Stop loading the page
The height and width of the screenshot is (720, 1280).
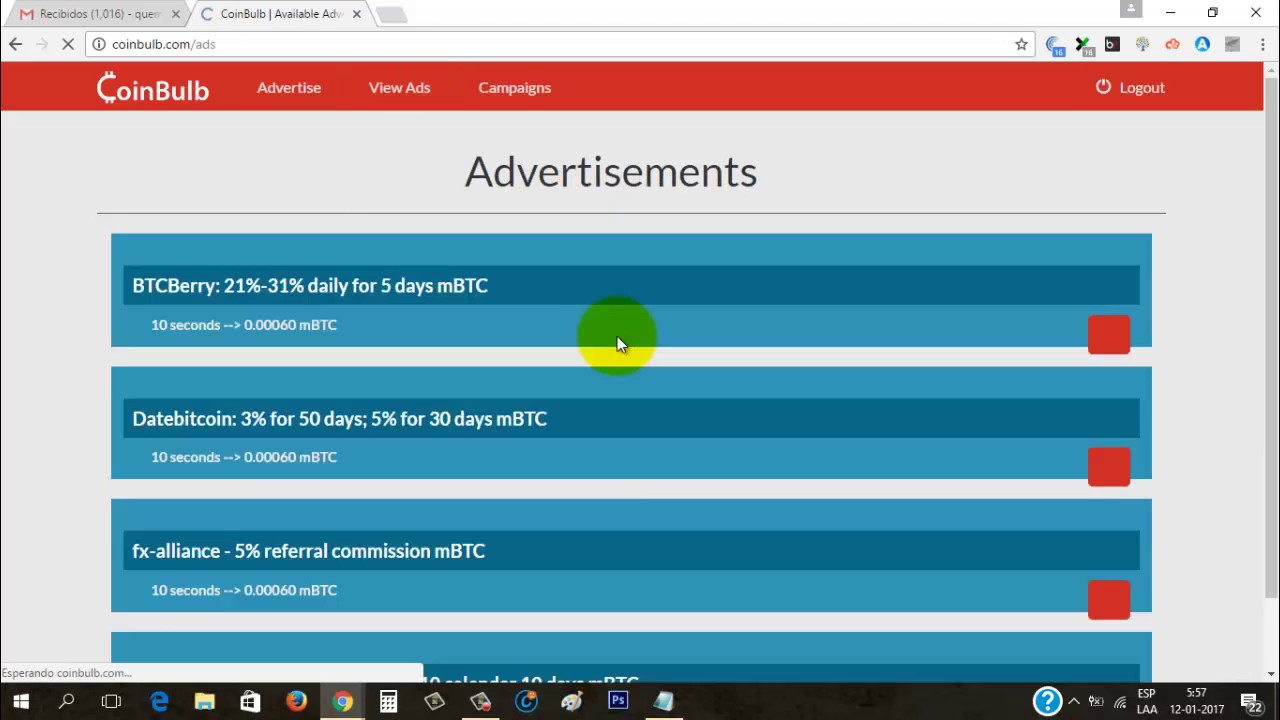click(68, 44)
